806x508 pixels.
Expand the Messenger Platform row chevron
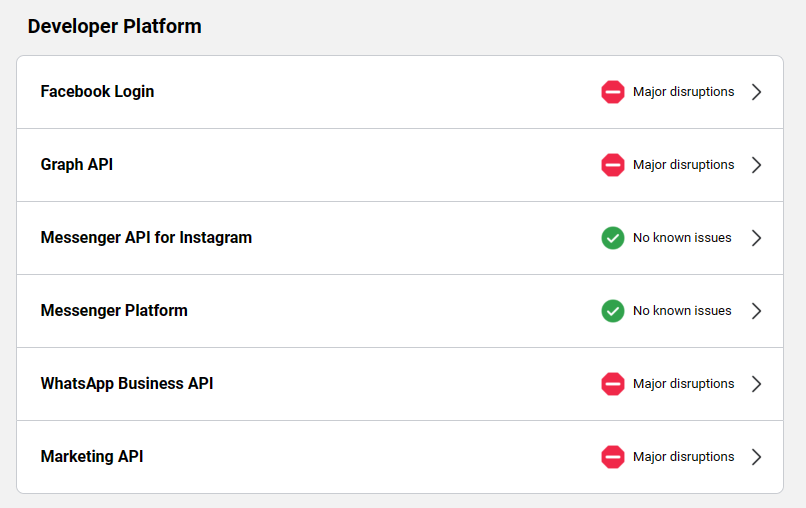tap(756, 311)
